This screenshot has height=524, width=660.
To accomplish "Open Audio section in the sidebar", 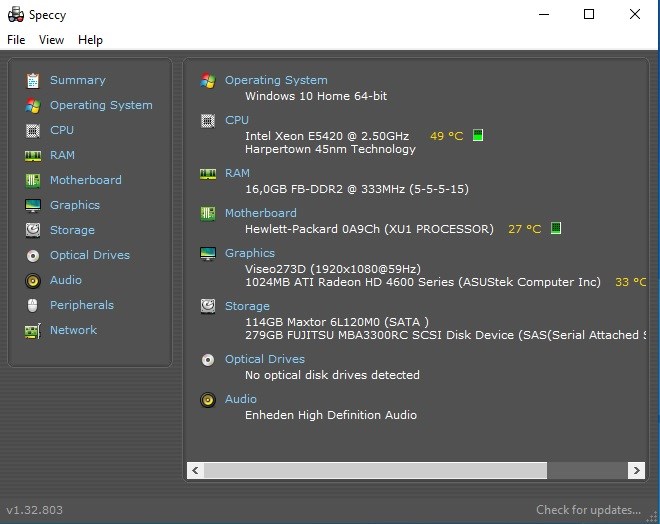I will click(66, 280).
